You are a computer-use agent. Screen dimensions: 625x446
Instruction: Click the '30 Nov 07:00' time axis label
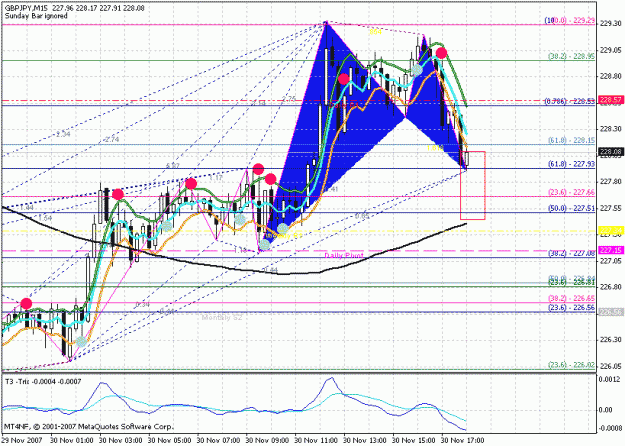(x=218, y=440)
